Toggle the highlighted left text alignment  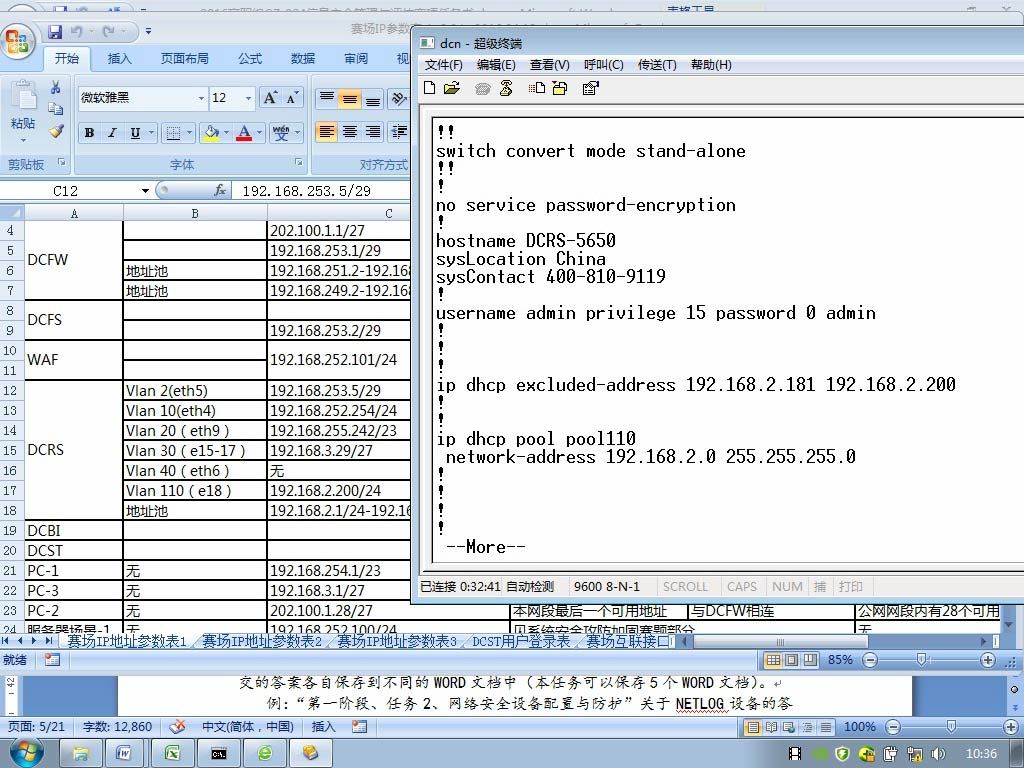pos(326,132)
